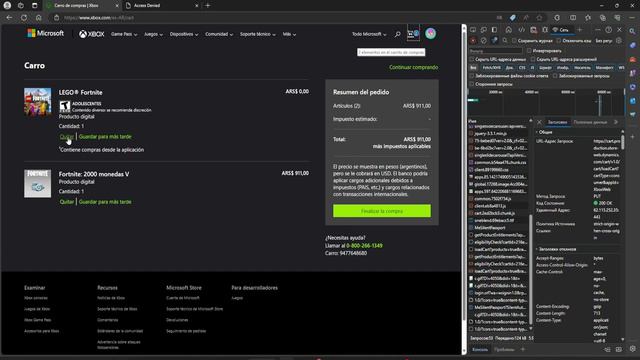This screenshot has width=640, height=360.
Task: Switch to Access Denied browser tab
Action: [x=162, y=6]
